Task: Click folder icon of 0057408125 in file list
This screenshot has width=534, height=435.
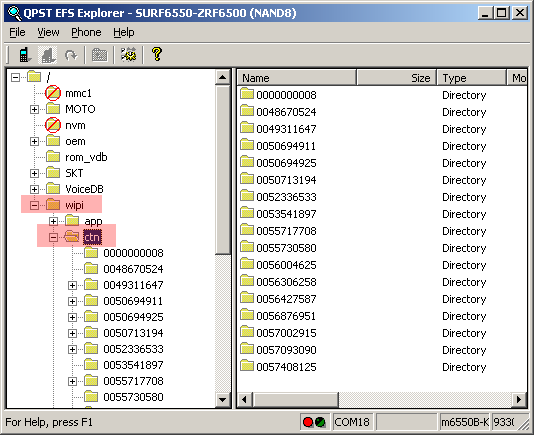Action: coord(247,366)
